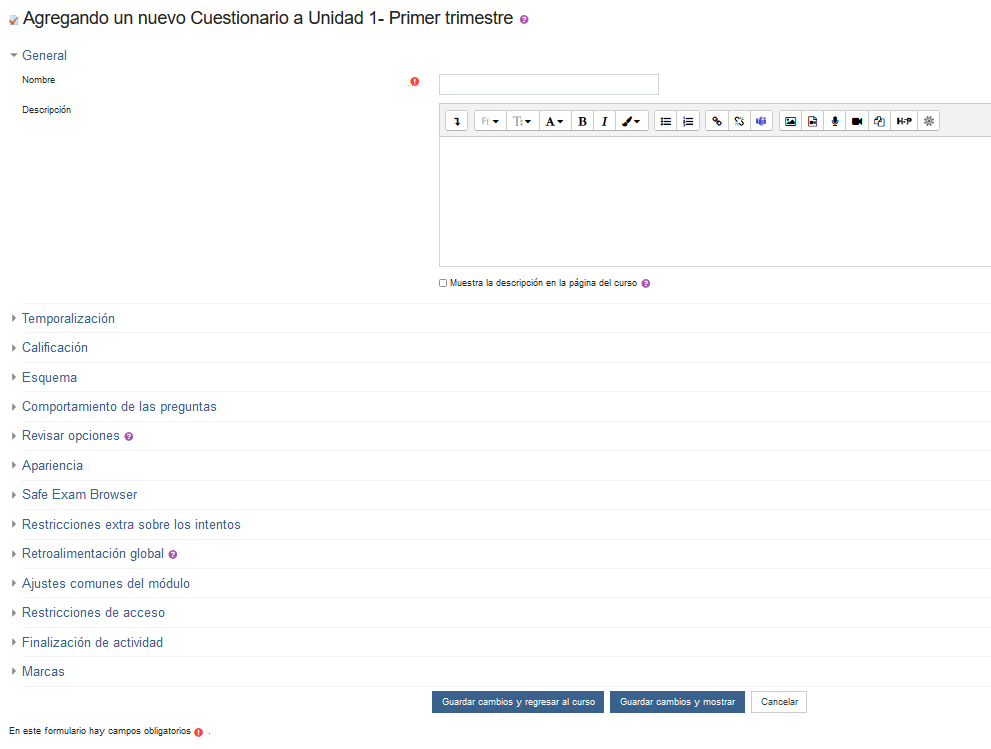Enable showing description on course page
Screen dimensions: 991x749
[x=443, y=283]
